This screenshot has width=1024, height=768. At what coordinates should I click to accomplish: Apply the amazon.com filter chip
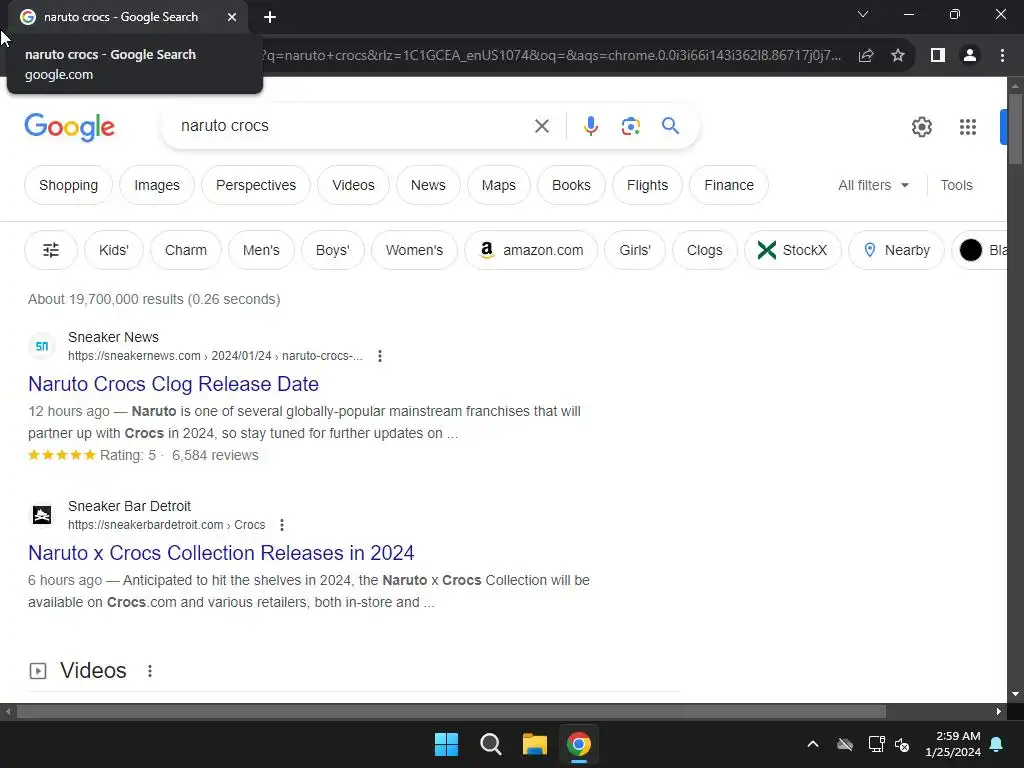pyautogui.click(x=531, y=250)
